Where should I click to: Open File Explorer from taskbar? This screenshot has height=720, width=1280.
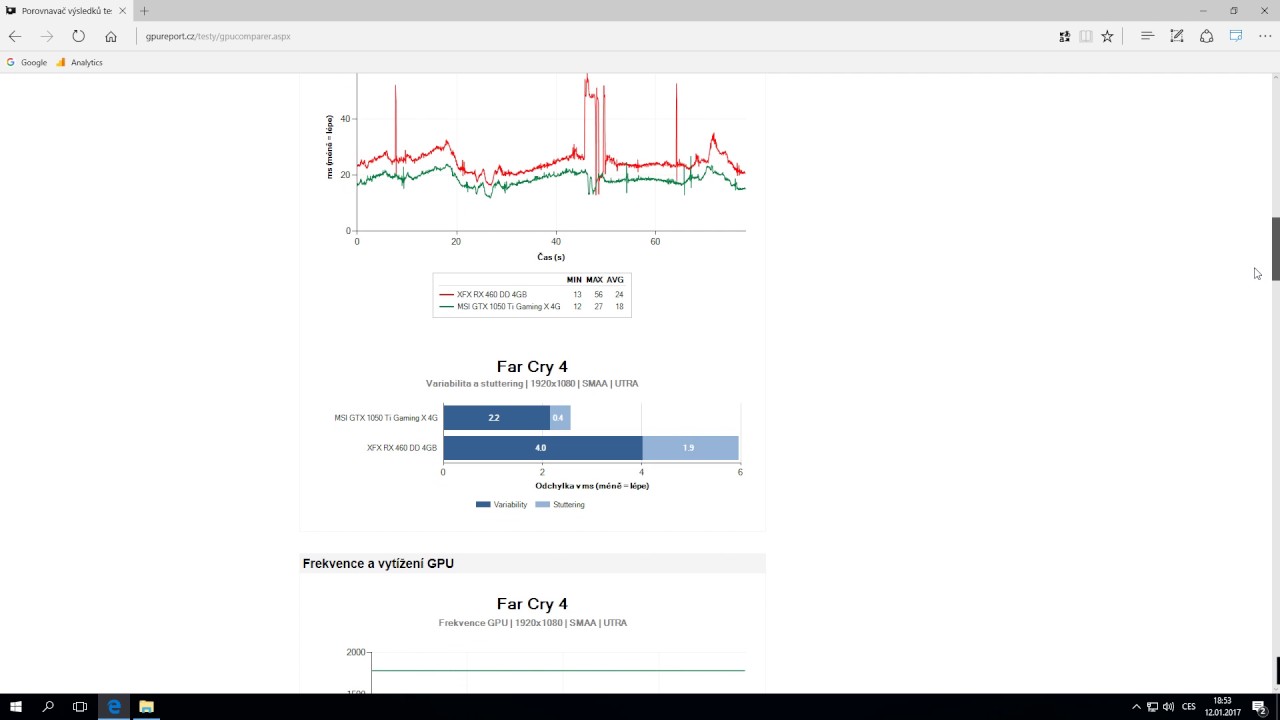point(146,707)
